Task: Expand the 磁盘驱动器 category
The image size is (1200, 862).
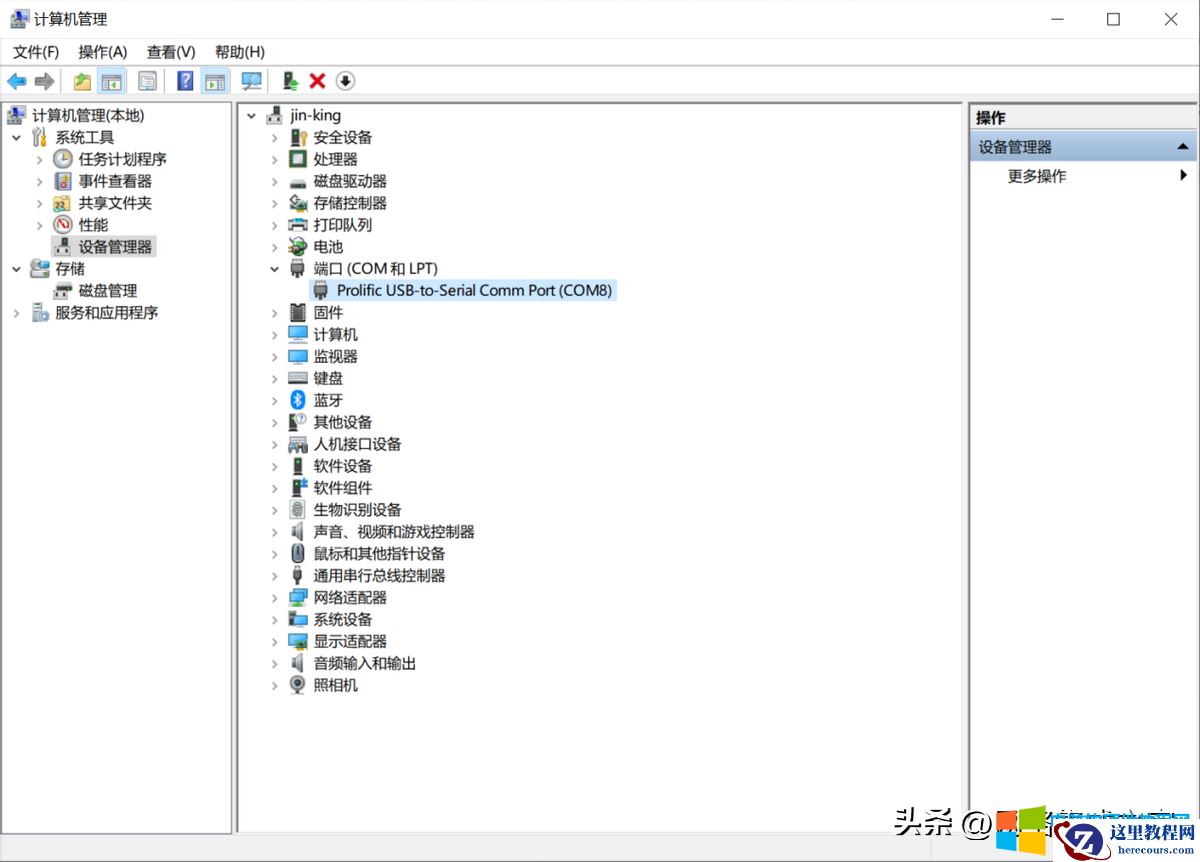Action: [x=274, y=182]
